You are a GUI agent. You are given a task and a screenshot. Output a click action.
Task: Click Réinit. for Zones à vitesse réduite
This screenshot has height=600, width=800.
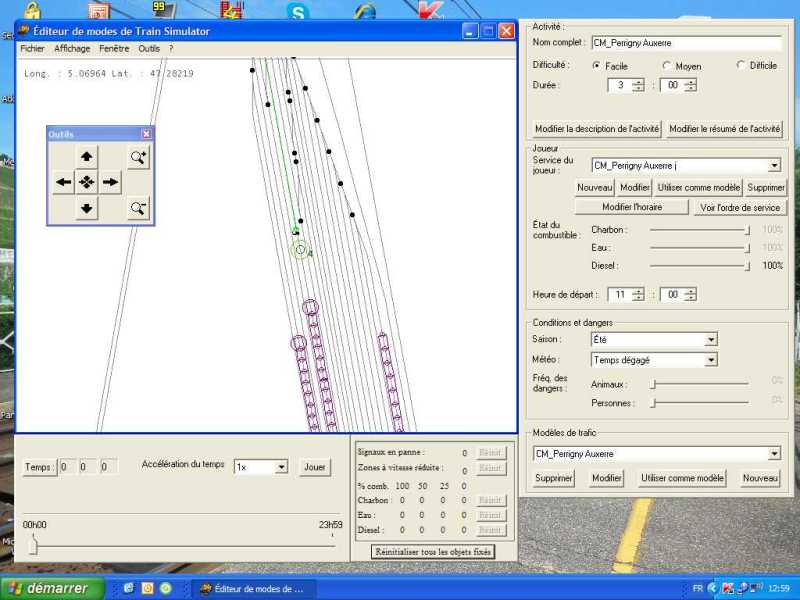point(490,468)
